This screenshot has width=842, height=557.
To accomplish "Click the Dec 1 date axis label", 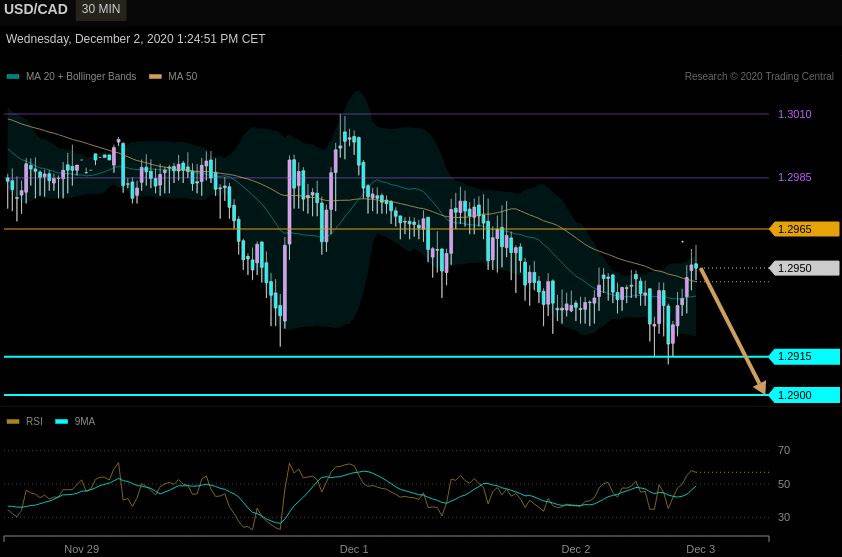I will tap(354, 549).
